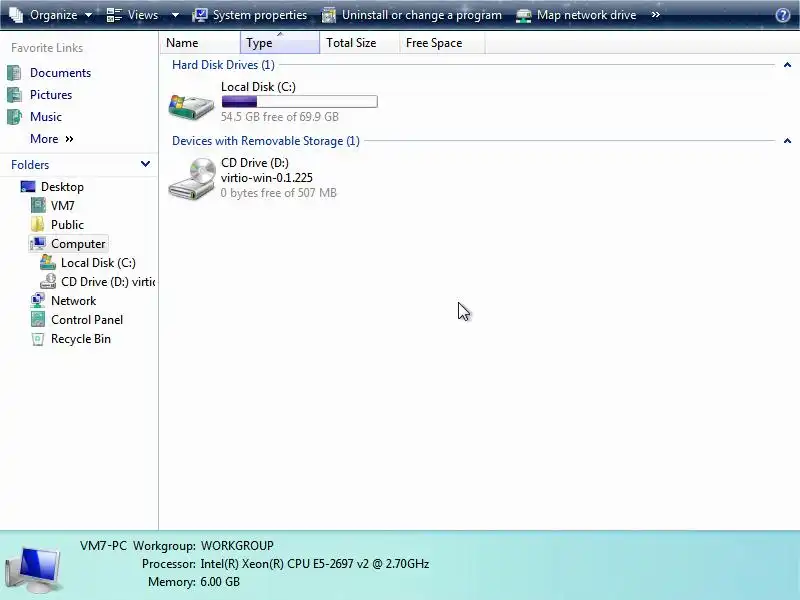Expand More favorite links
This screenshot has height=600, width=800.
coord(52,139)
